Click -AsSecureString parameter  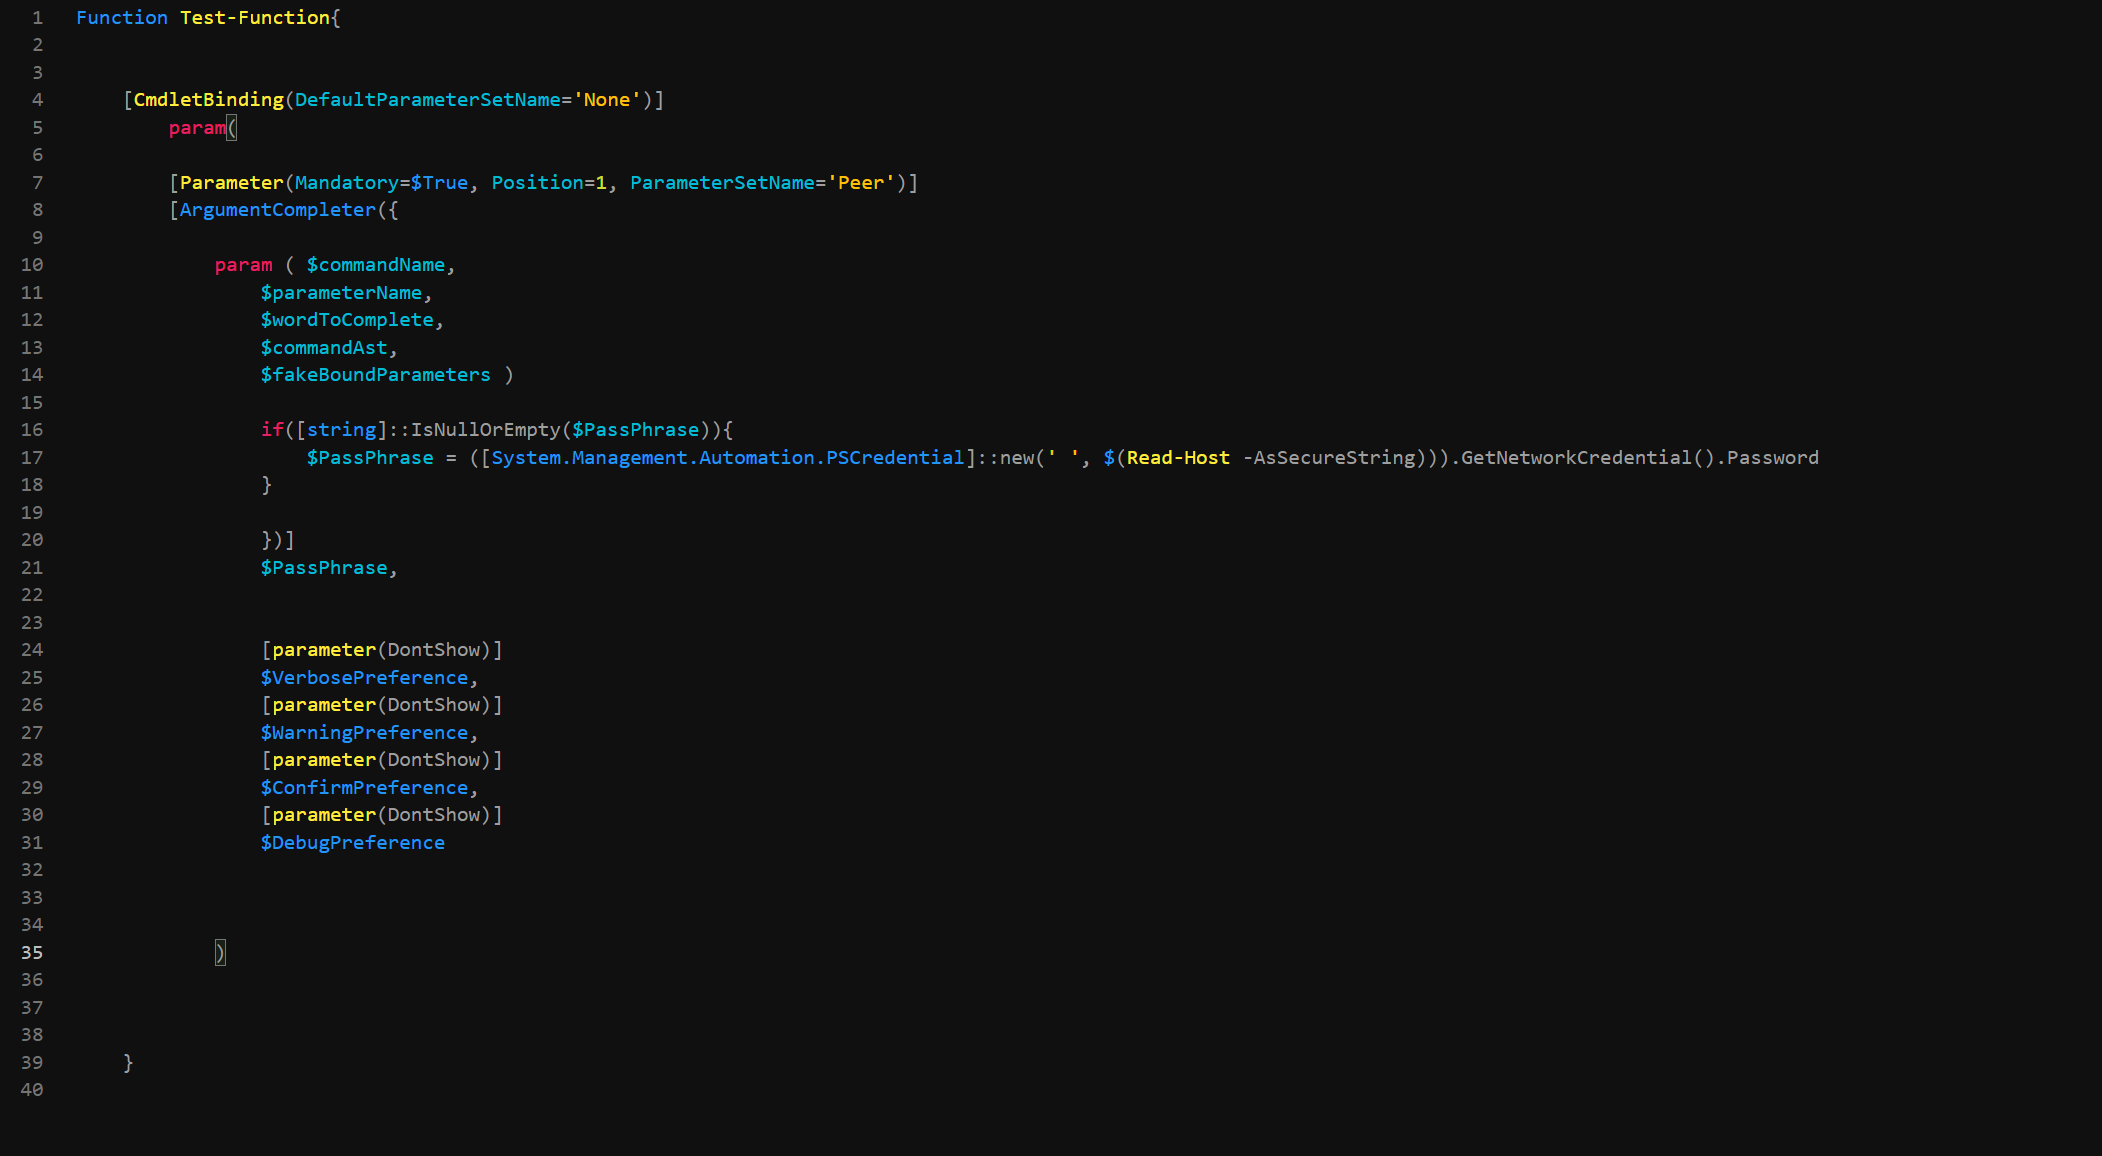point(1329,457)
